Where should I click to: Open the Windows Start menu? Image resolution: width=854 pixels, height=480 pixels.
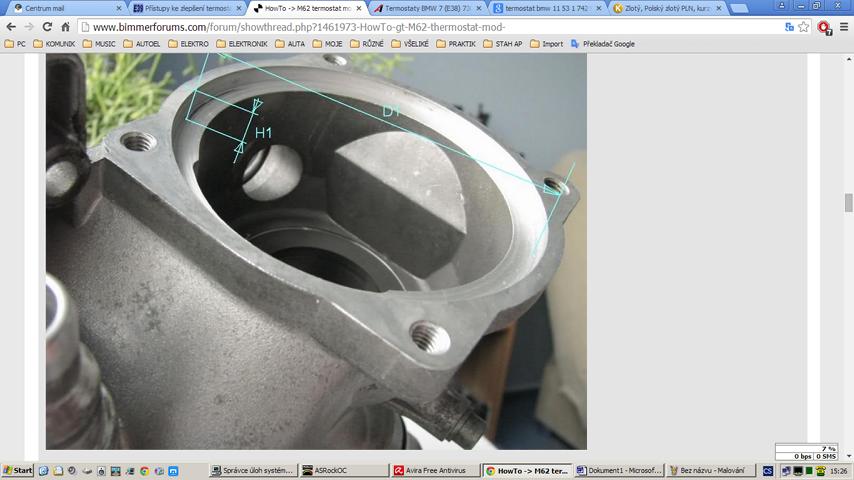[x=17, y=470]
